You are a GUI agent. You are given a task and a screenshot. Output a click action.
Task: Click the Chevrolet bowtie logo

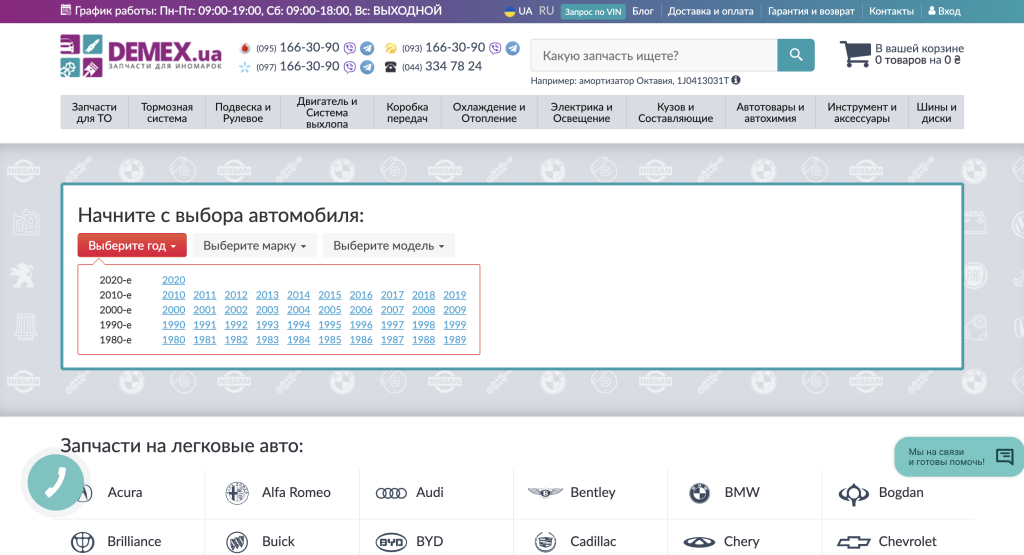(854, 542)
